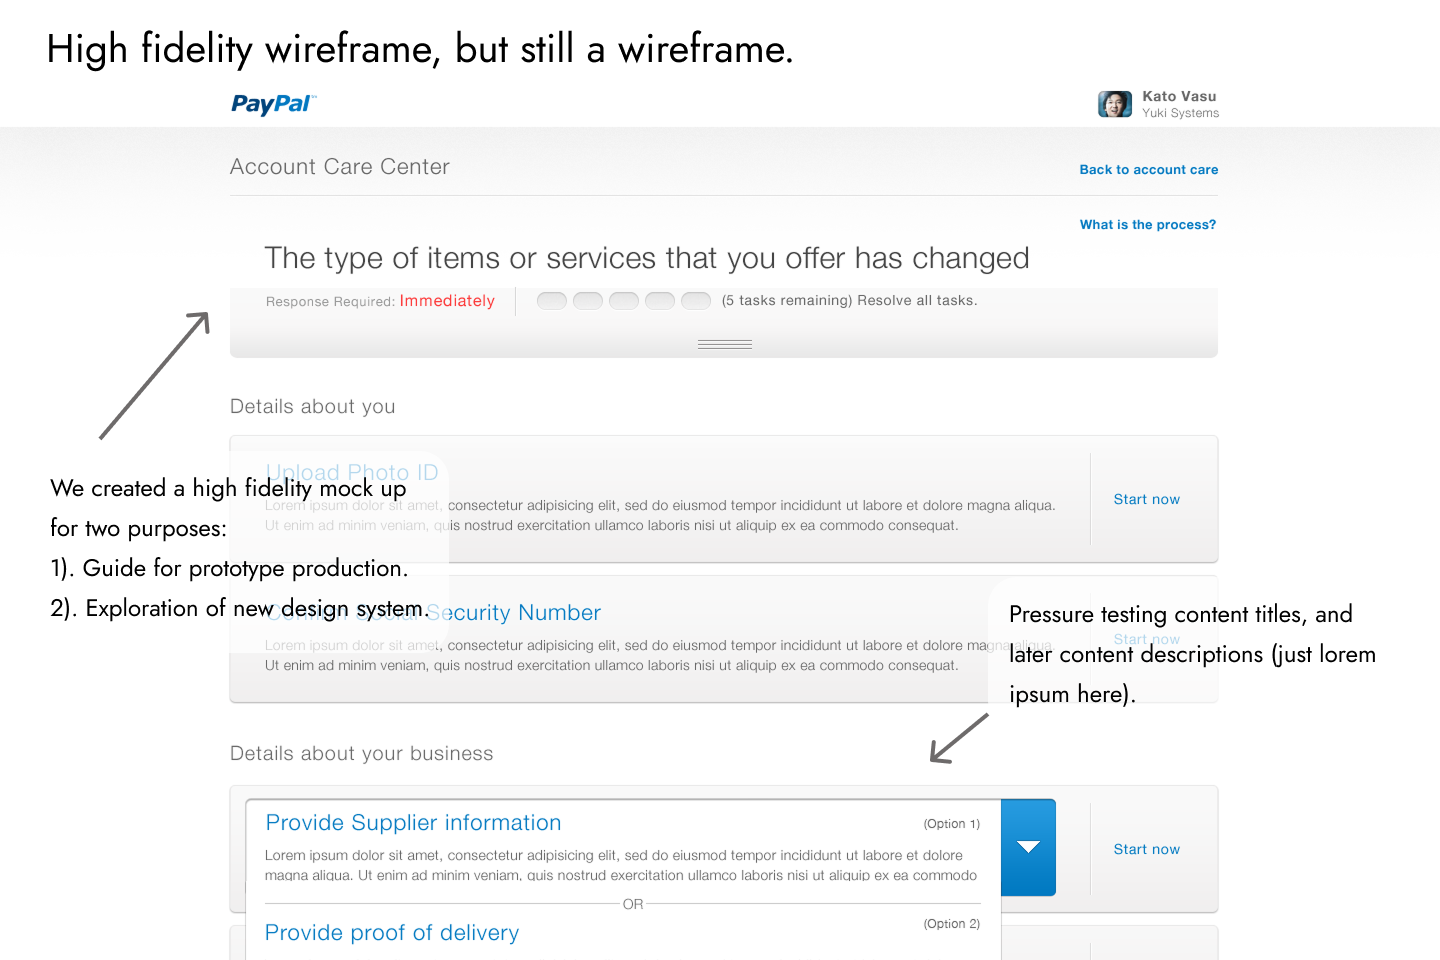Image resolution: width=1440 pixels, height=960 pixels.
Task: Click Start now for Social Security Number
Action: coord(1146,639)
